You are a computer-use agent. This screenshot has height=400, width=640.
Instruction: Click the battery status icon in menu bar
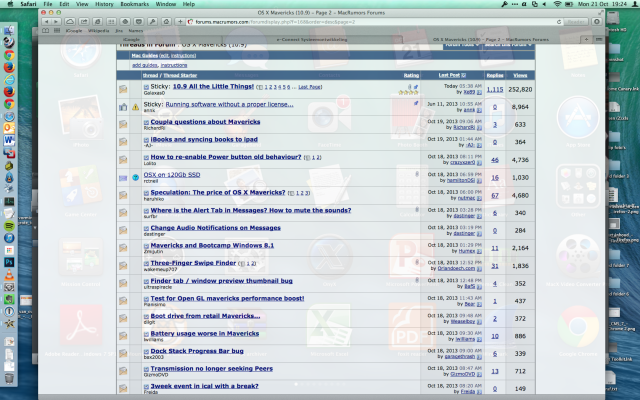(x=569, y=4)
